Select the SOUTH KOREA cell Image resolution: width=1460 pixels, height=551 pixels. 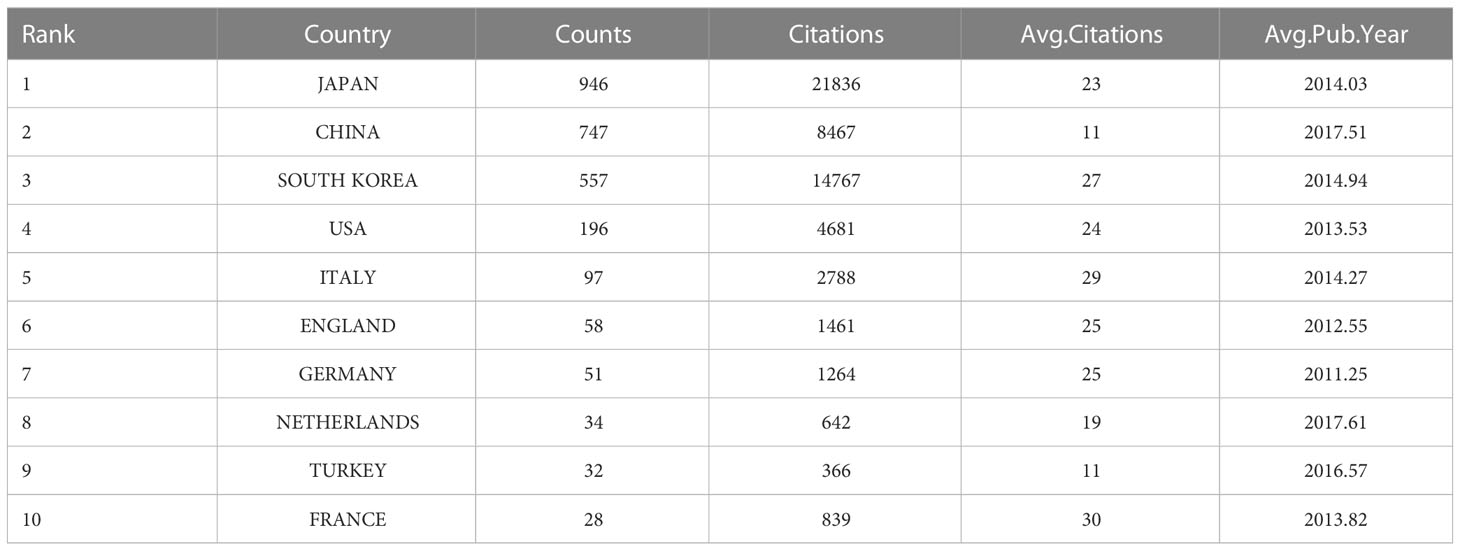347,181
